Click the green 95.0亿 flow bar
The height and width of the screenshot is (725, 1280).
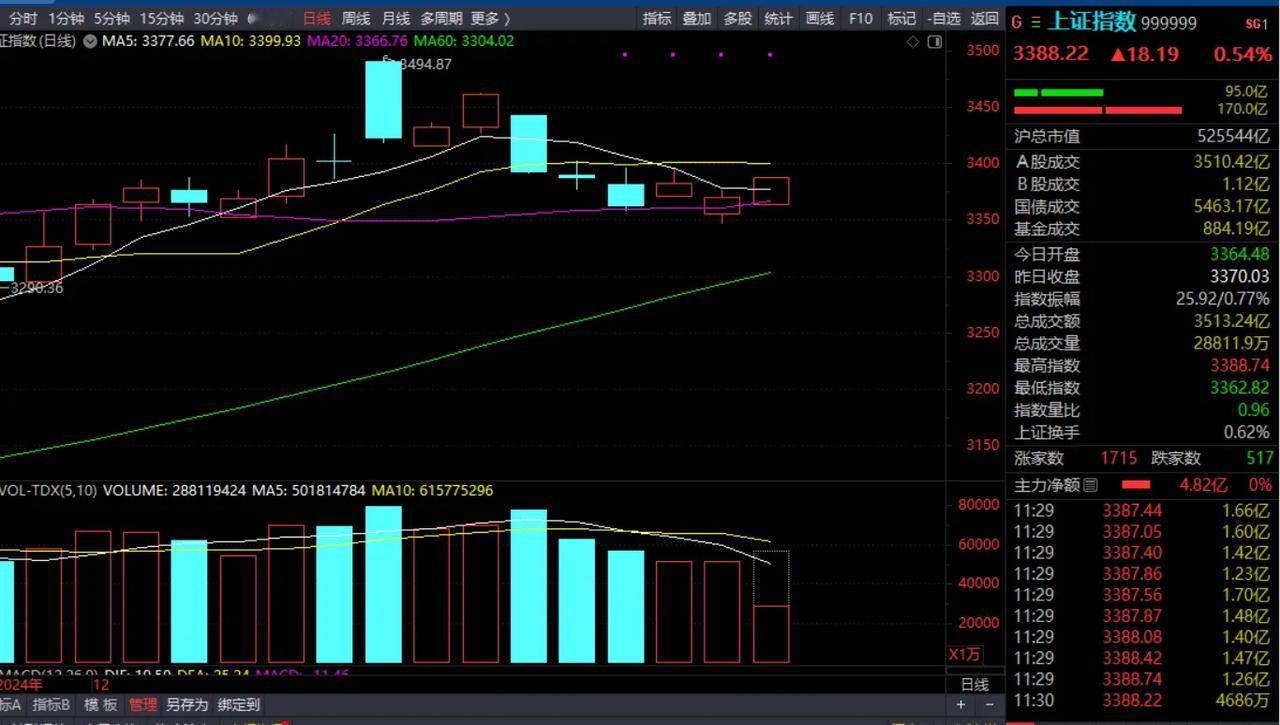point(1058,92)
